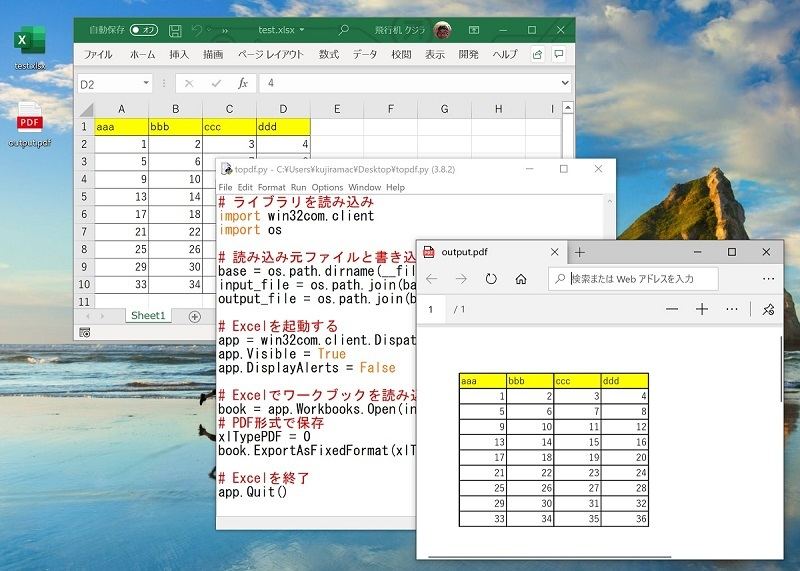This screenshot has height=571, width=800.
Task: Pin the PDF toolbar
Action: coord(768,309)
